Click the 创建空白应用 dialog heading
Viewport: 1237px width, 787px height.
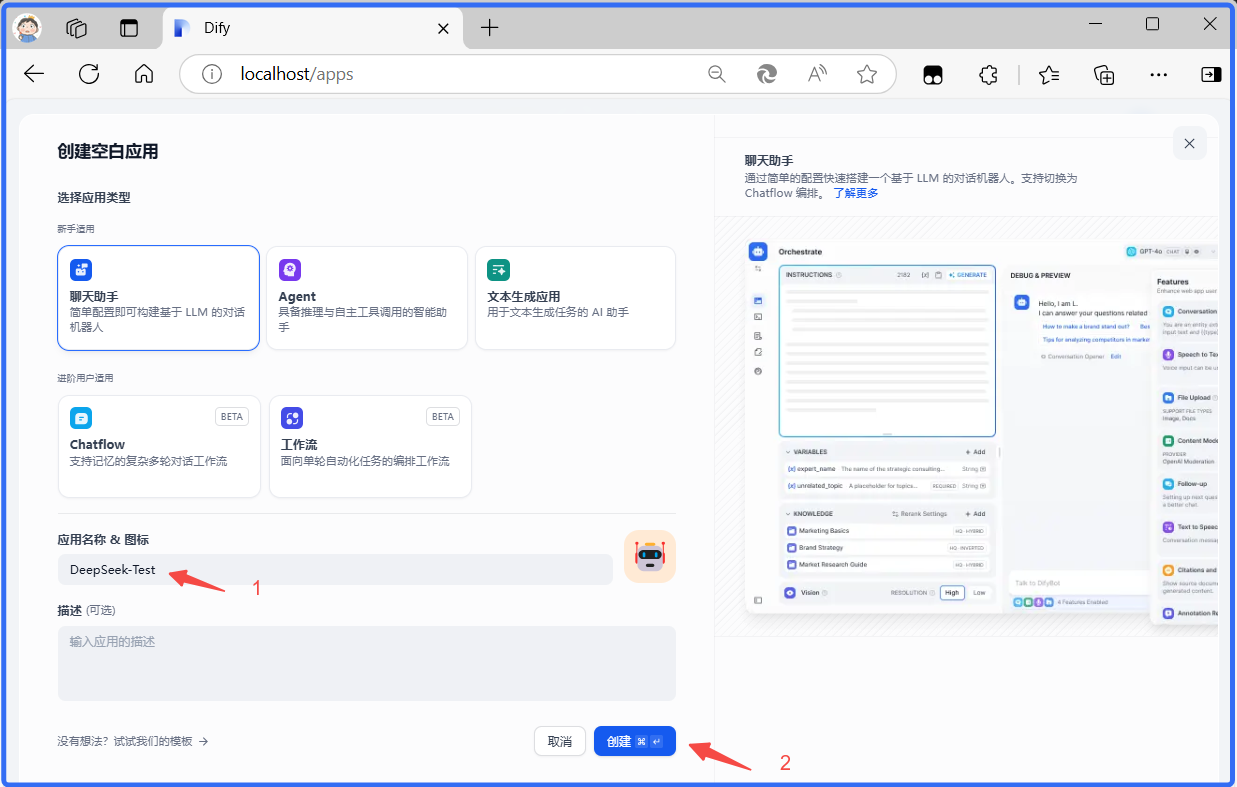click(x=108, y=152)
